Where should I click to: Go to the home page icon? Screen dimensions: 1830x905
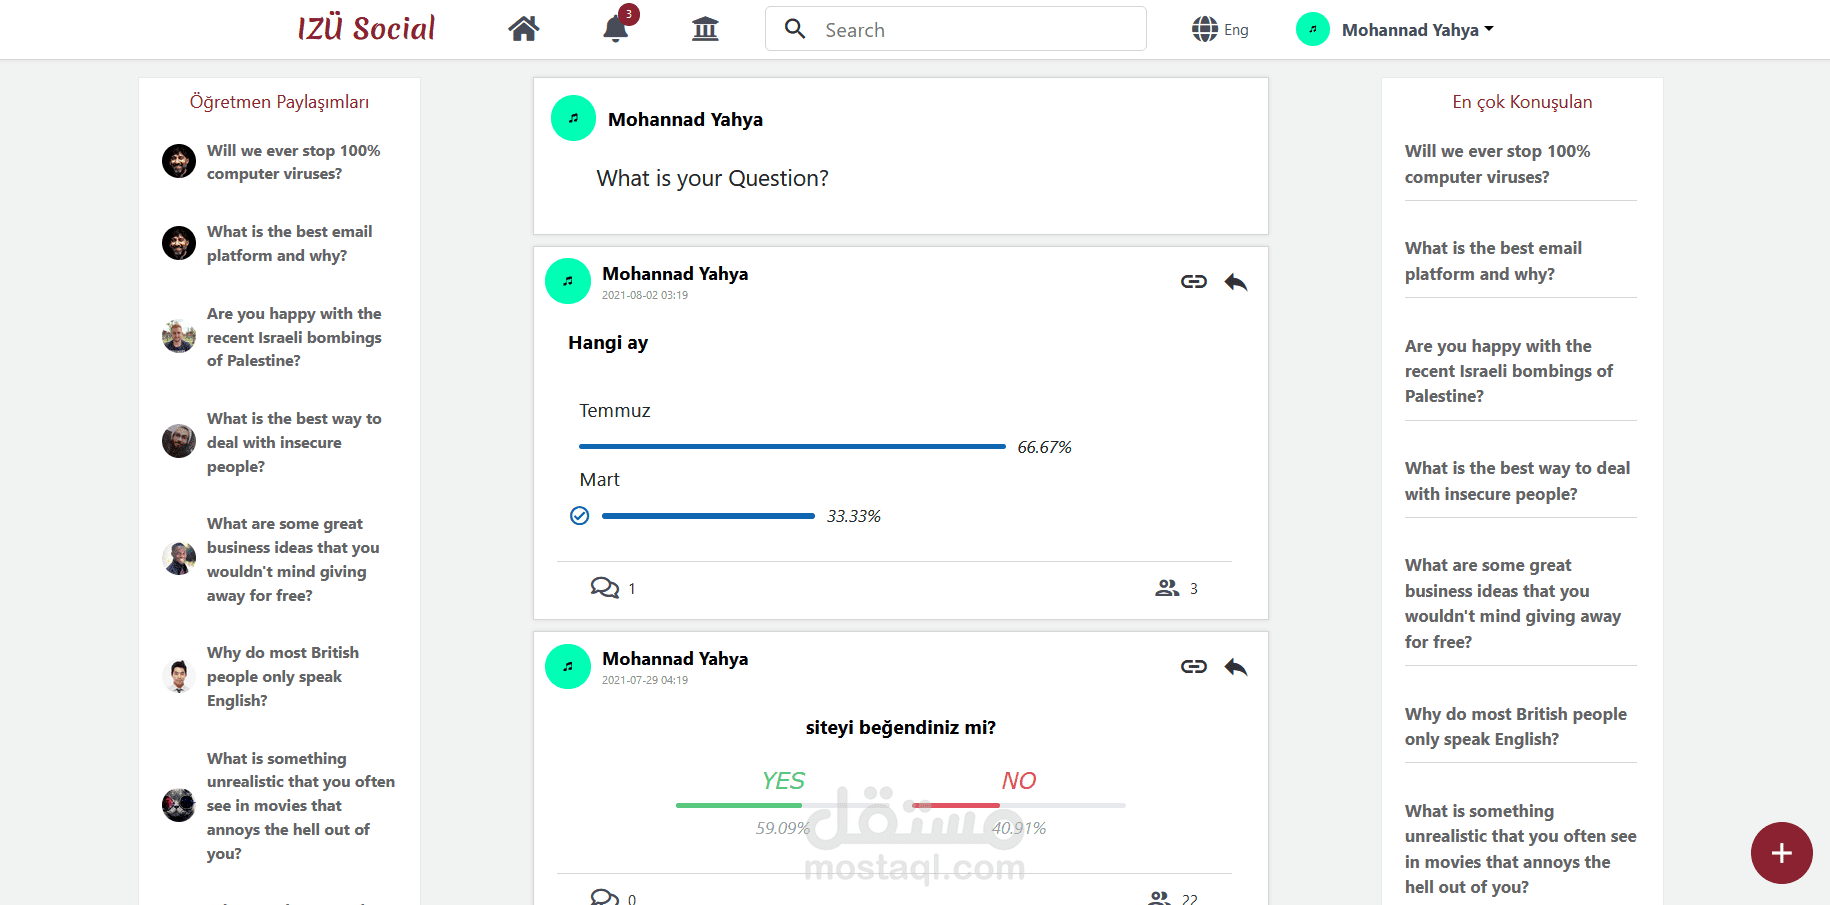click(x=523, y=29)
